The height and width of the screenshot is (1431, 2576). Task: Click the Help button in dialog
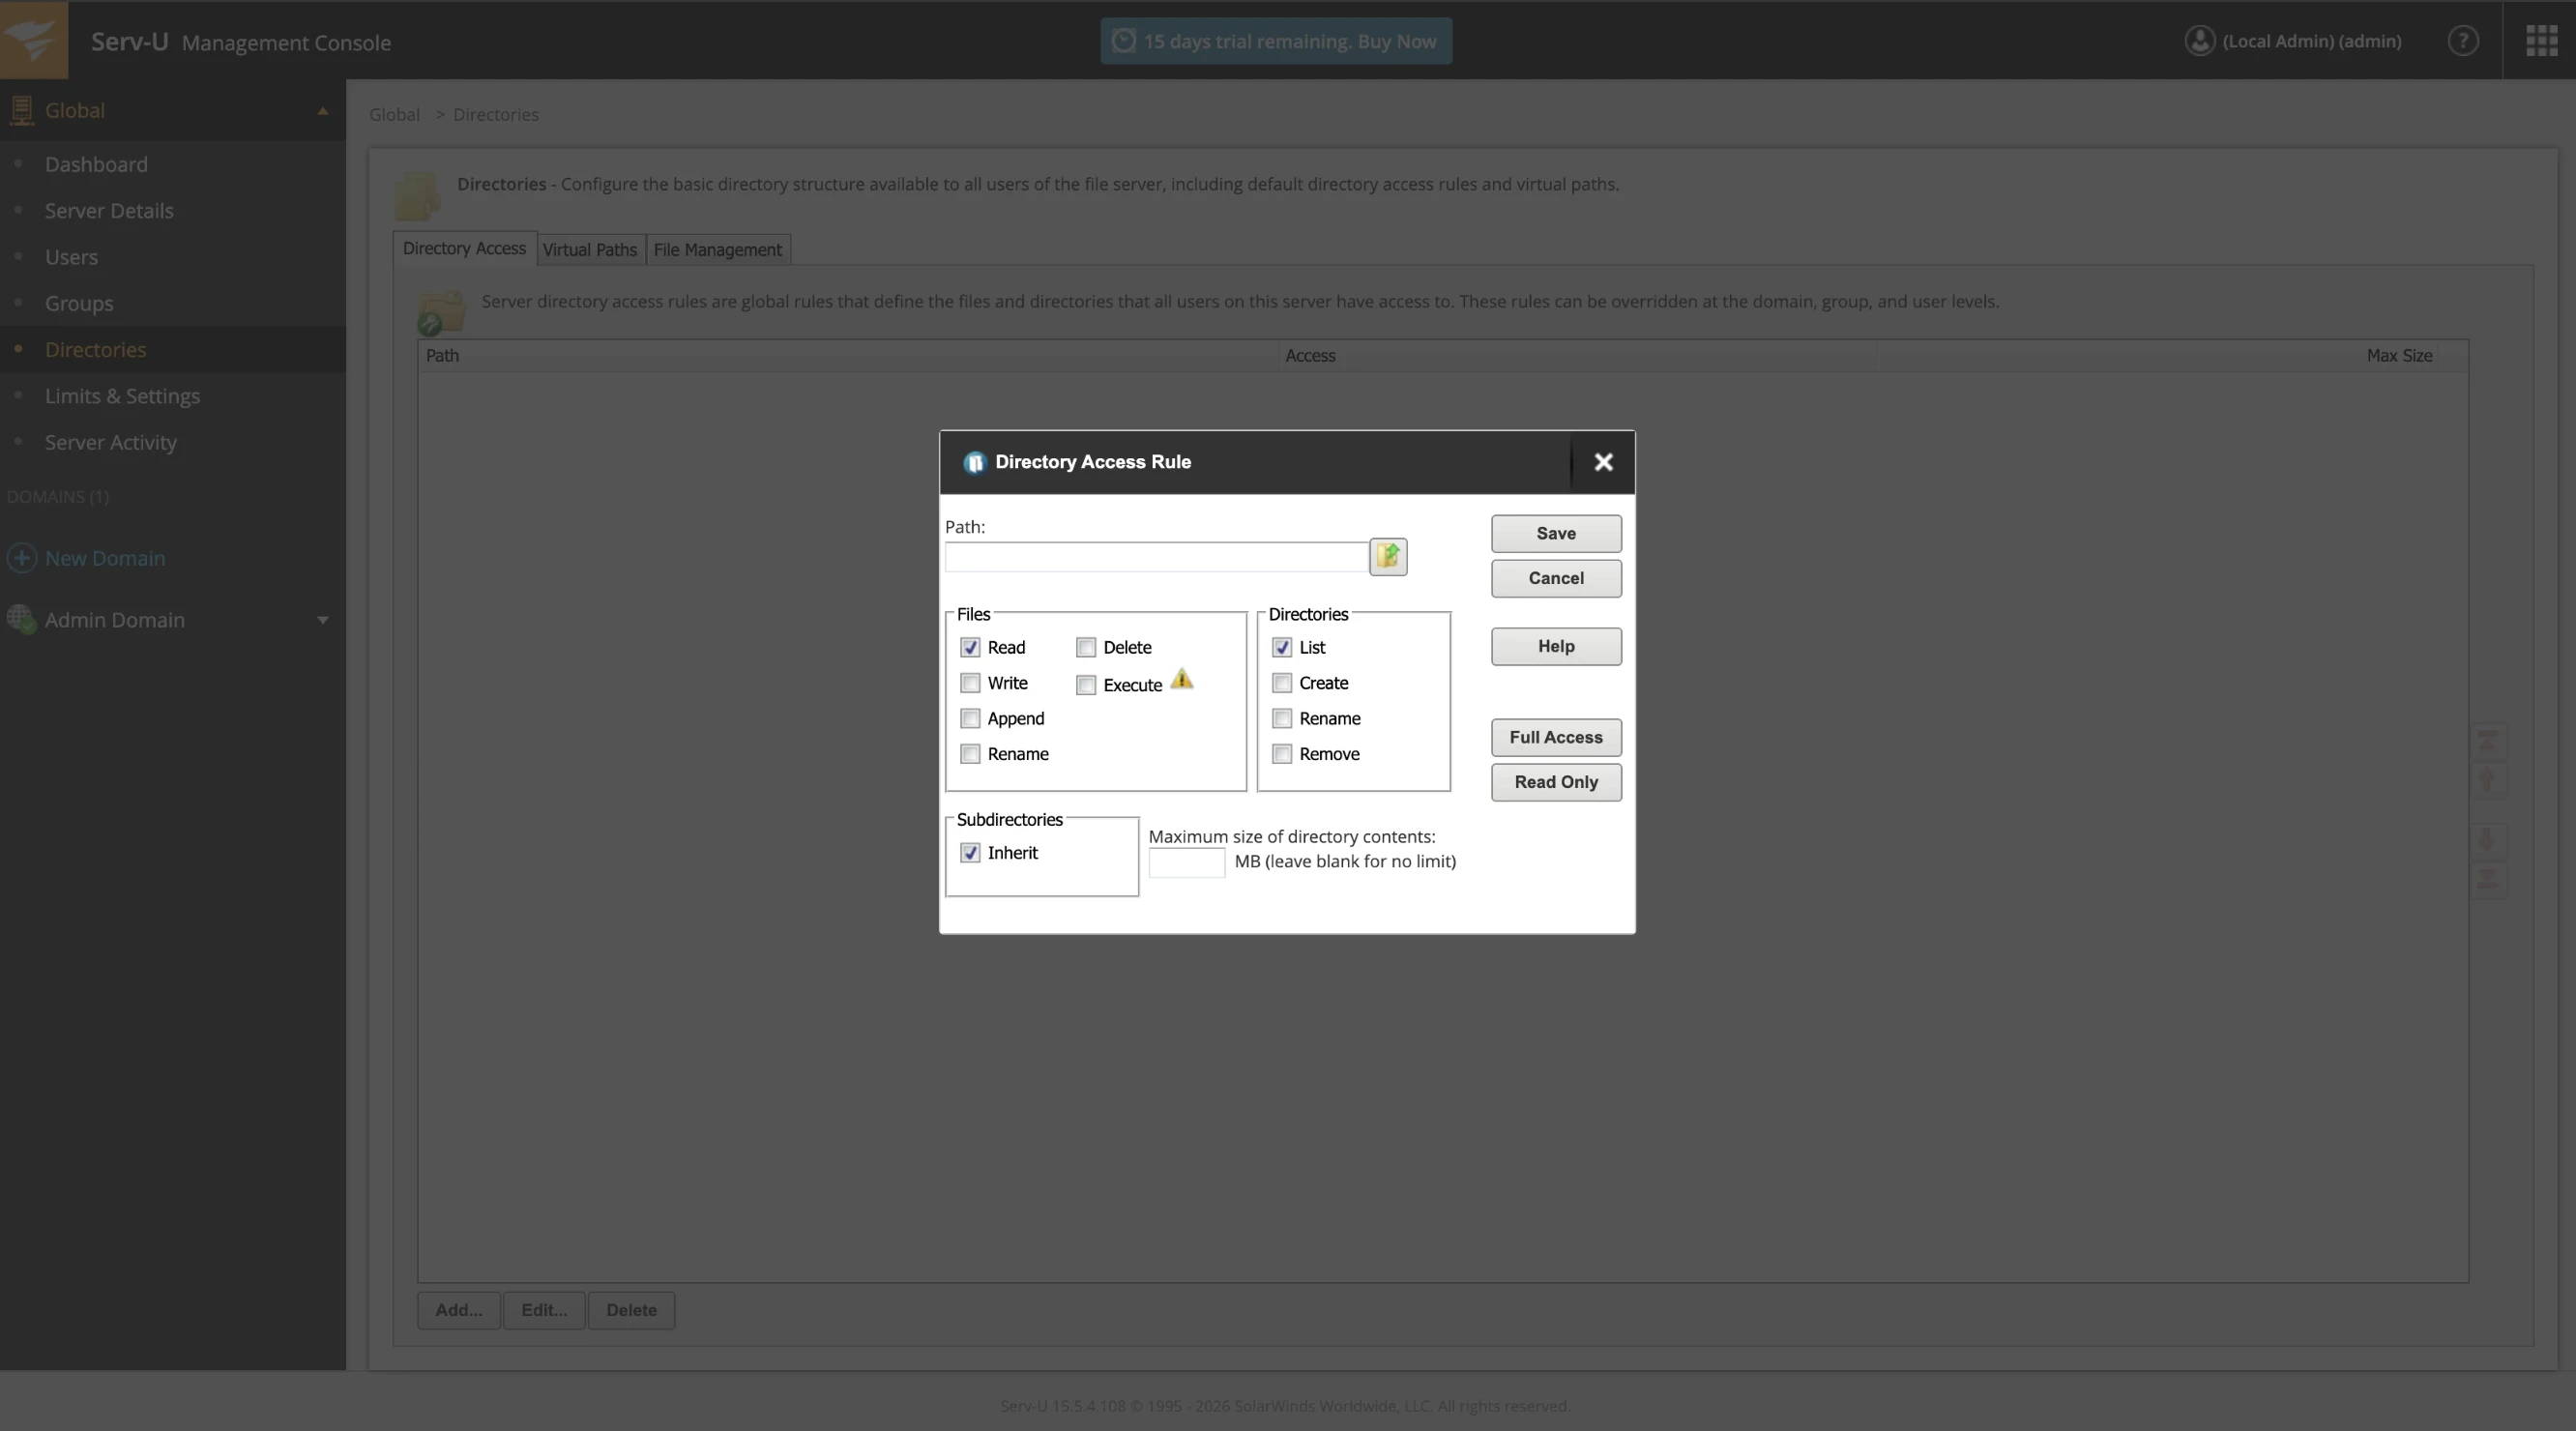[1556, 647]
